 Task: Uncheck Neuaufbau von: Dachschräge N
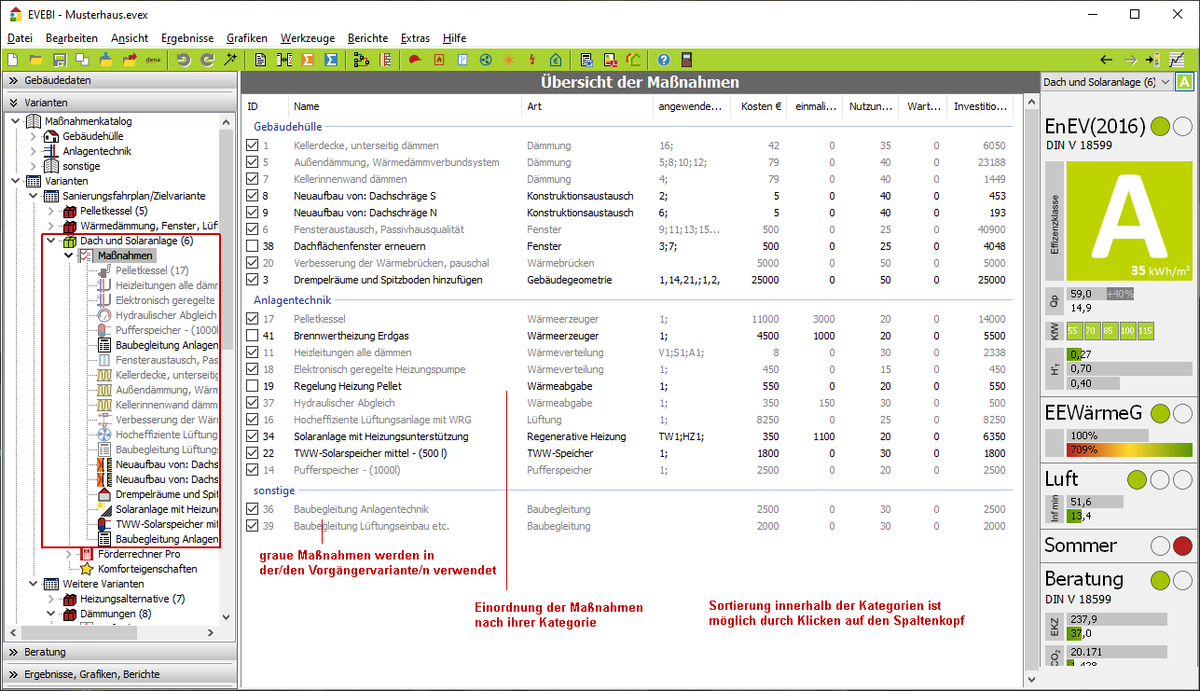(x=252, y=213)
